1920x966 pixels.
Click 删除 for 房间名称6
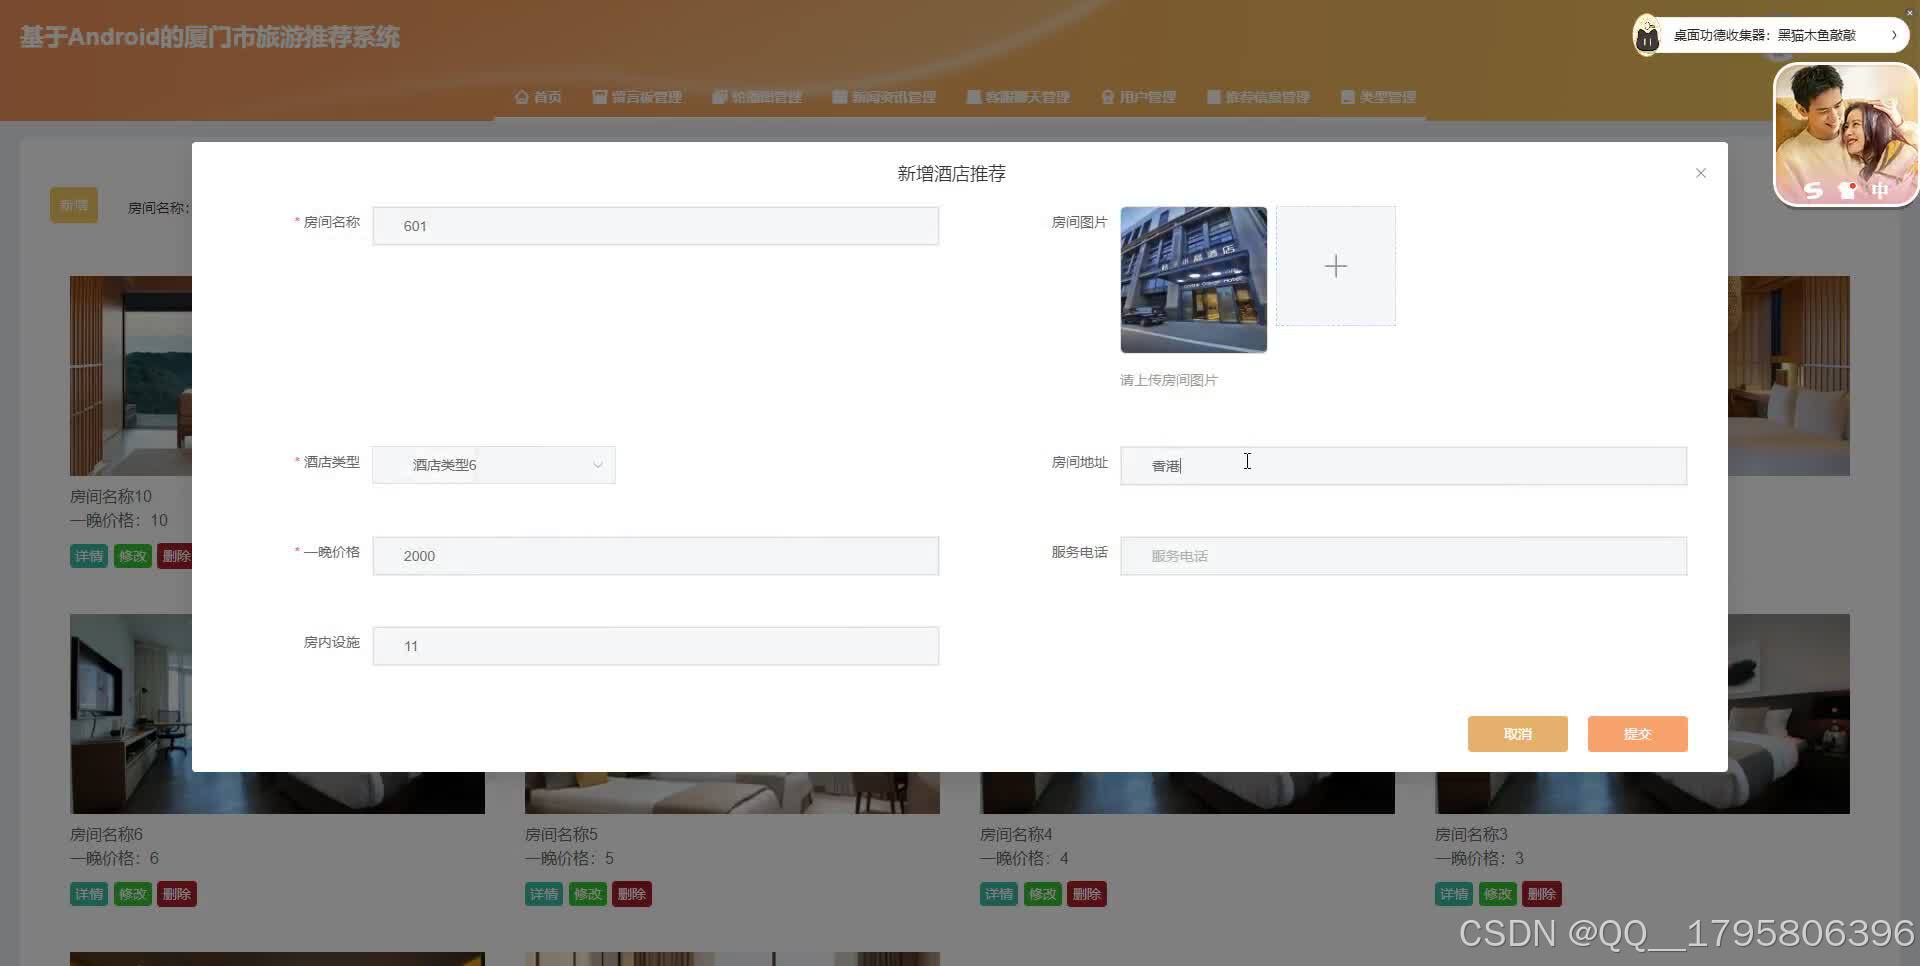177,894
